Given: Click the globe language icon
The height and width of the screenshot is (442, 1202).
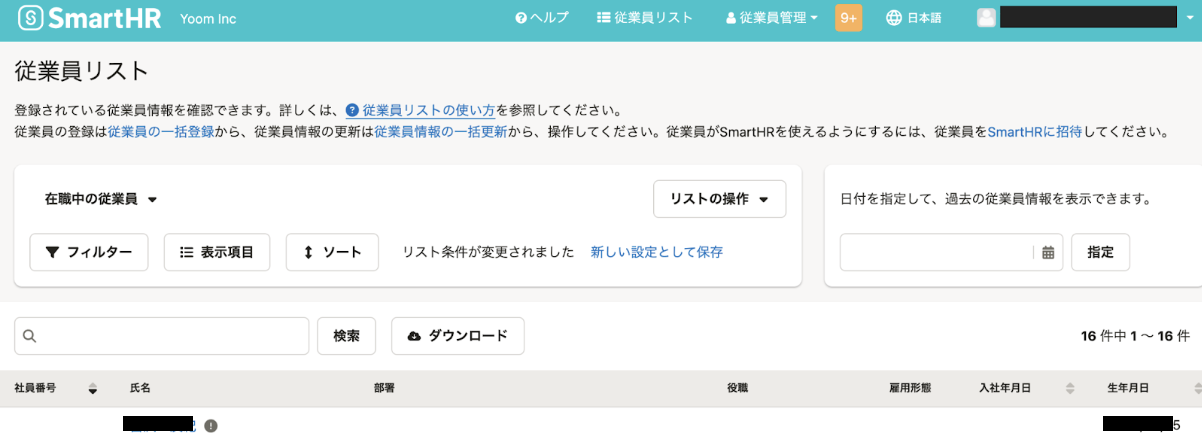Looking at the screenshot, I should 894,18.
